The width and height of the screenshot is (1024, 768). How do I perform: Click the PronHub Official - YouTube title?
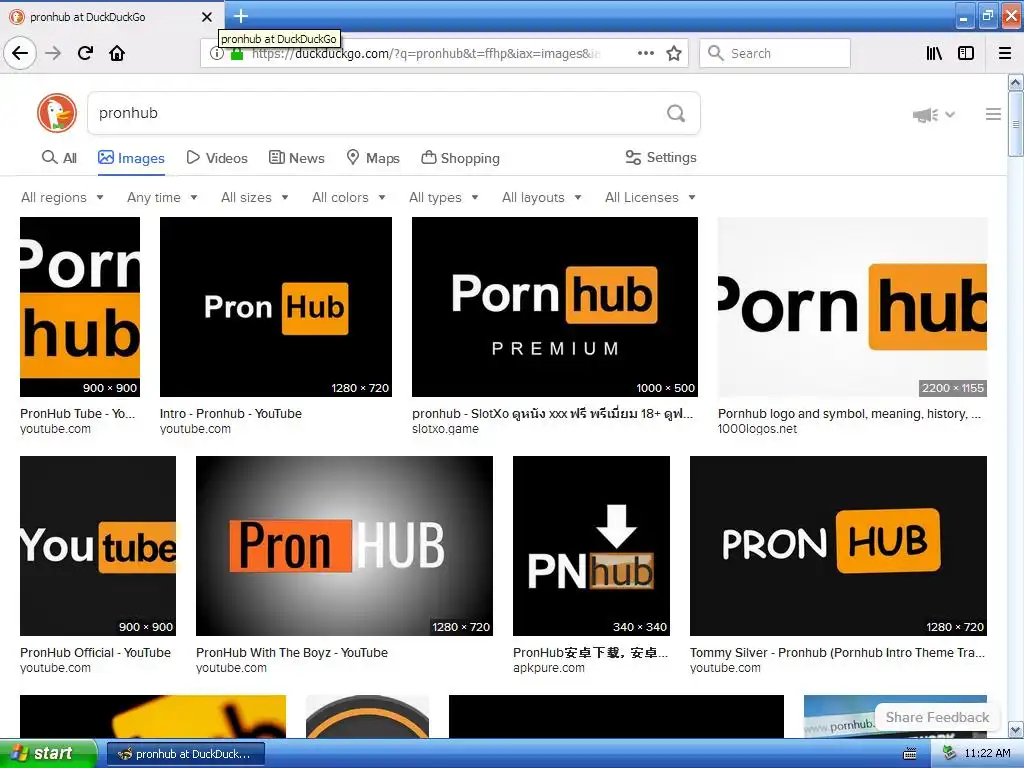(95, 652)
